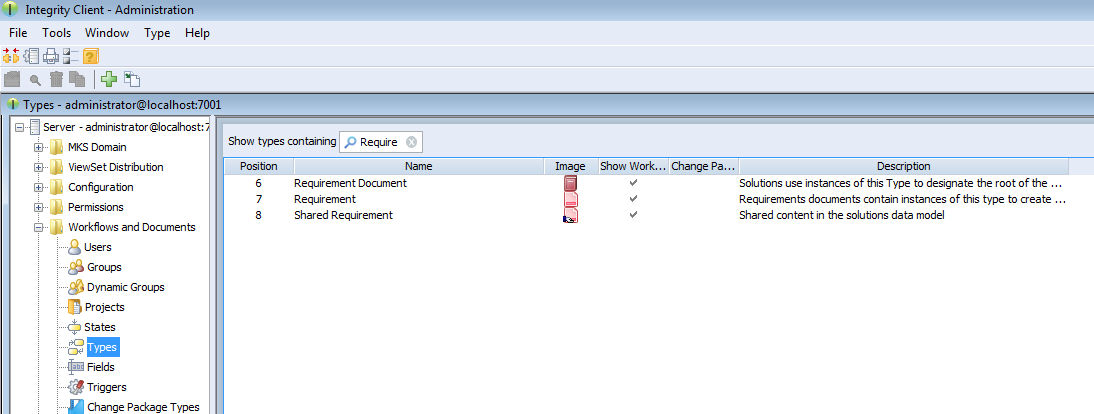1094x414 pixels.
Task: Click the Requirement Document image icon
Action: coord(570,184)
